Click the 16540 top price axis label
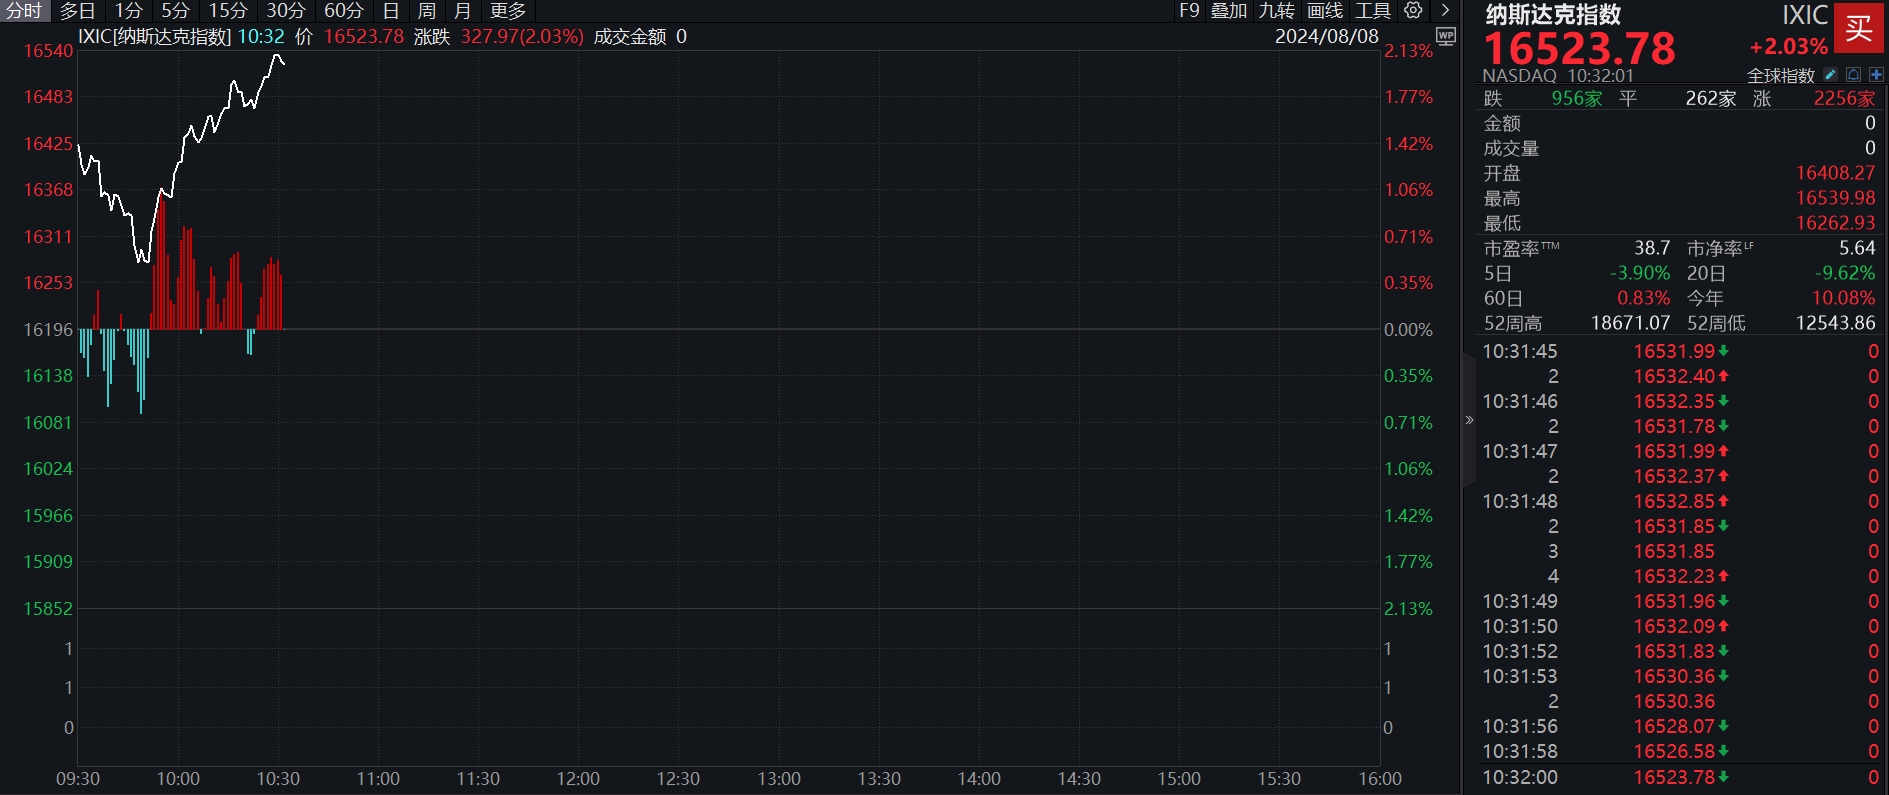 (48, 50)
